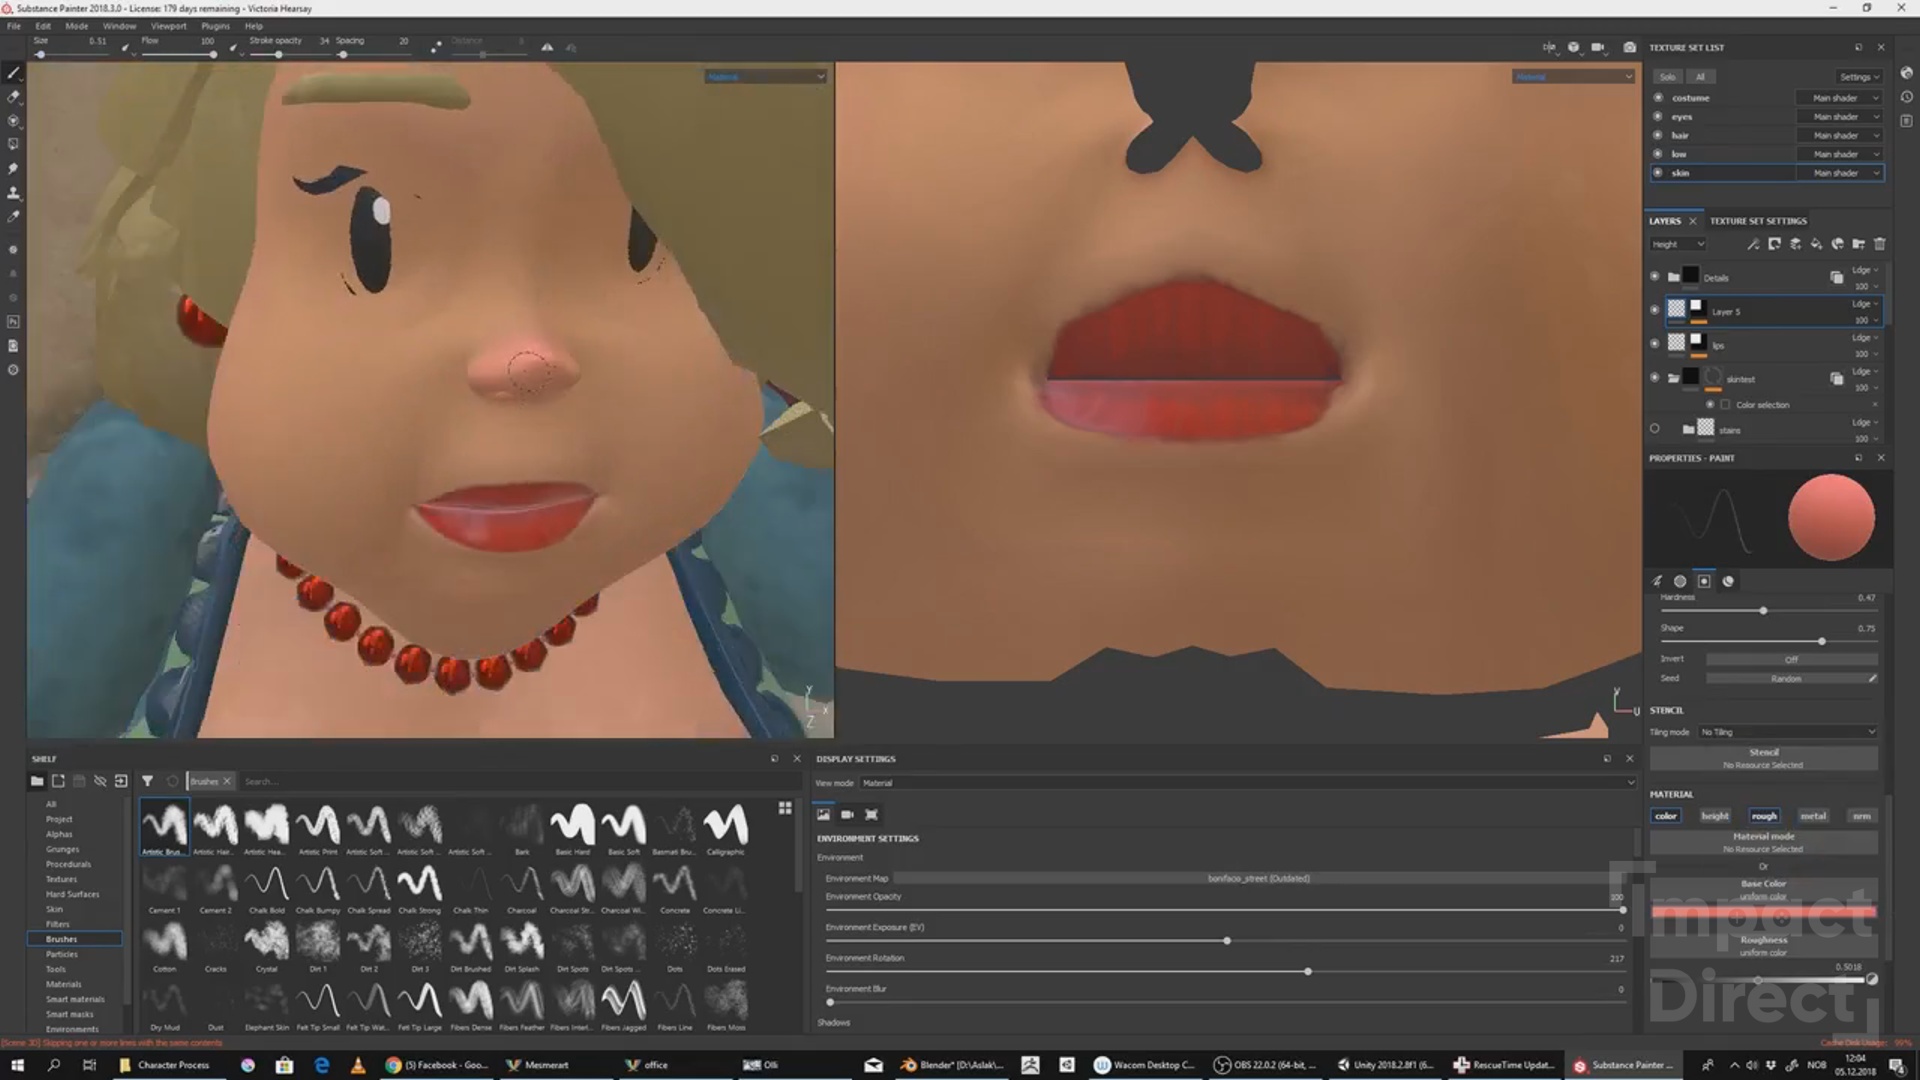Open the Height channel dropdown in Layers
Viewport: 1920px width, 1080px height.
coord(1678,244)
